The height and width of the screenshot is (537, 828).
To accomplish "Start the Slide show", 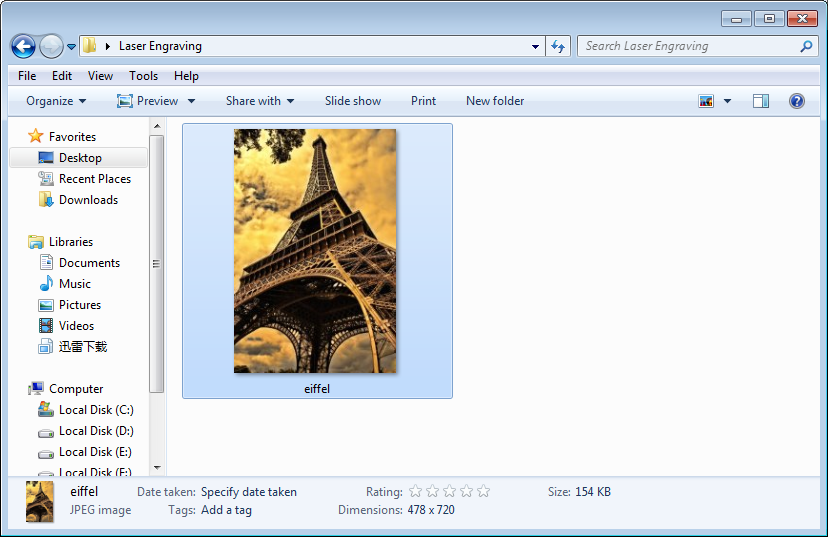I will [353, 101].
